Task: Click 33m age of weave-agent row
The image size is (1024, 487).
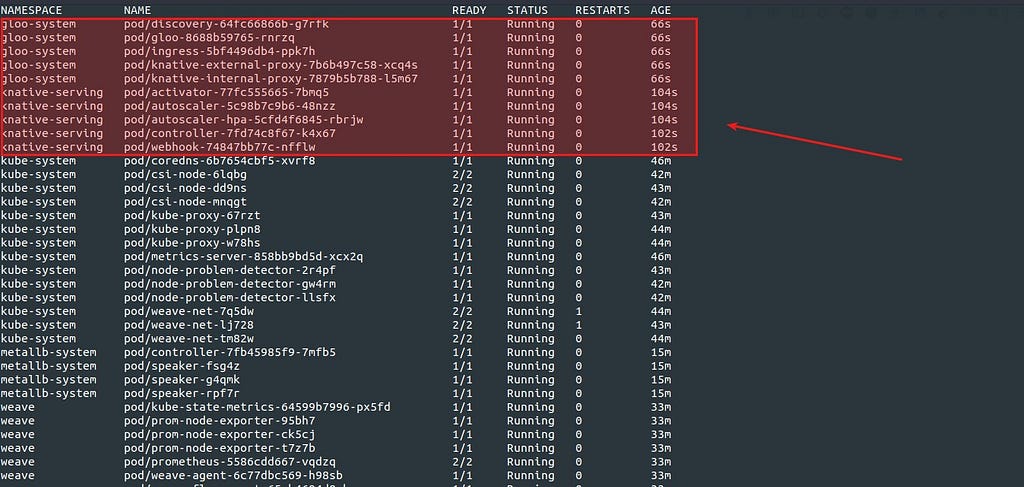Action: pos(660,477)
